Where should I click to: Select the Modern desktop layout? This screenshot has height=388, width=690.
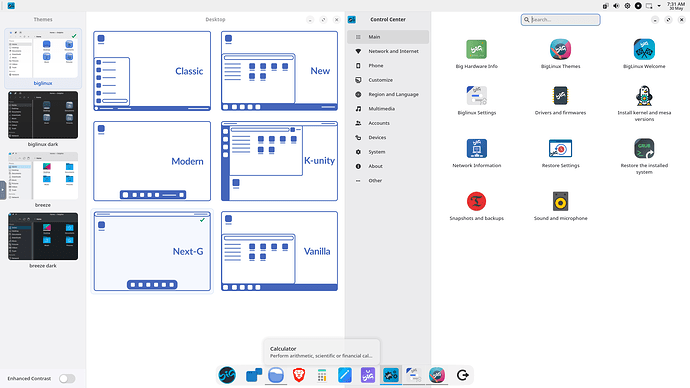coord(152,161)
